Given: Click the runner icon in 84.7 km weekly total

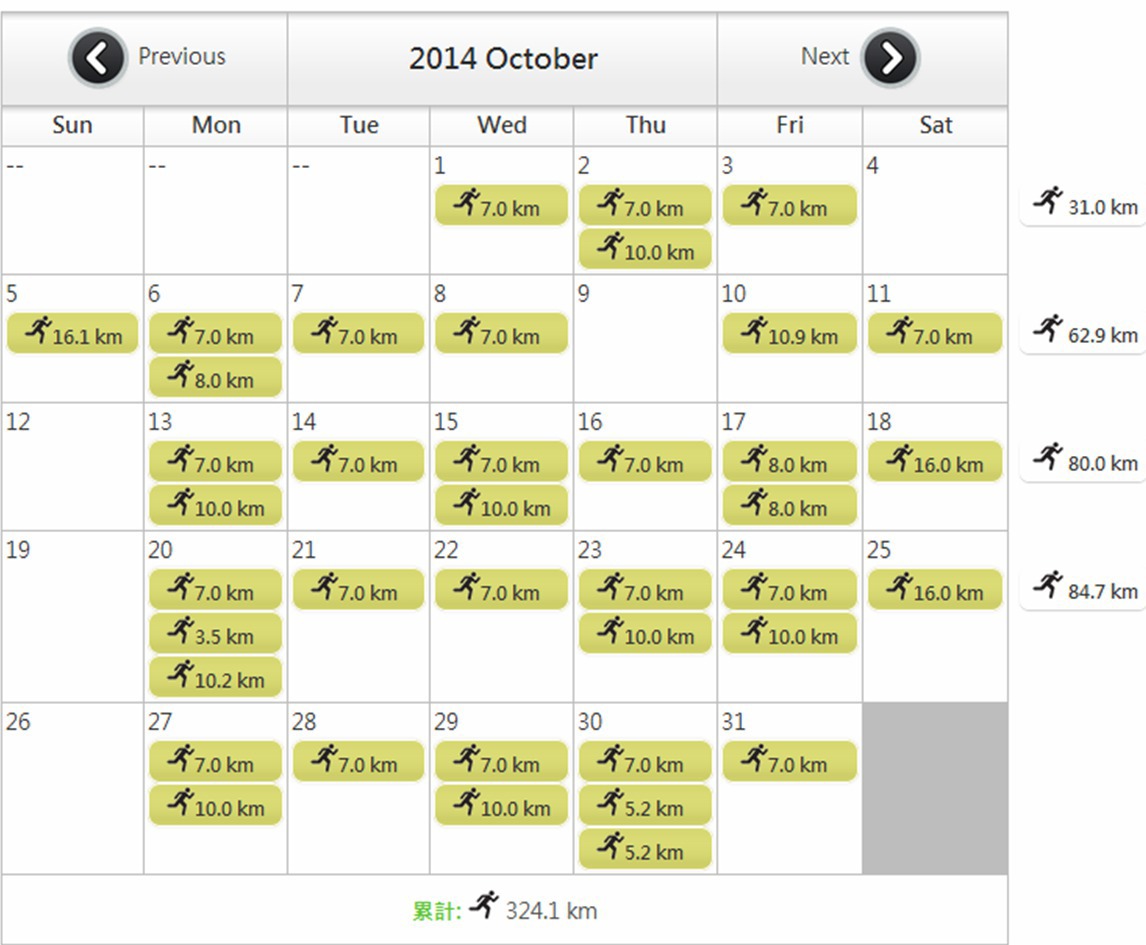Looking at the screenshot, I should coord(1048,584).
